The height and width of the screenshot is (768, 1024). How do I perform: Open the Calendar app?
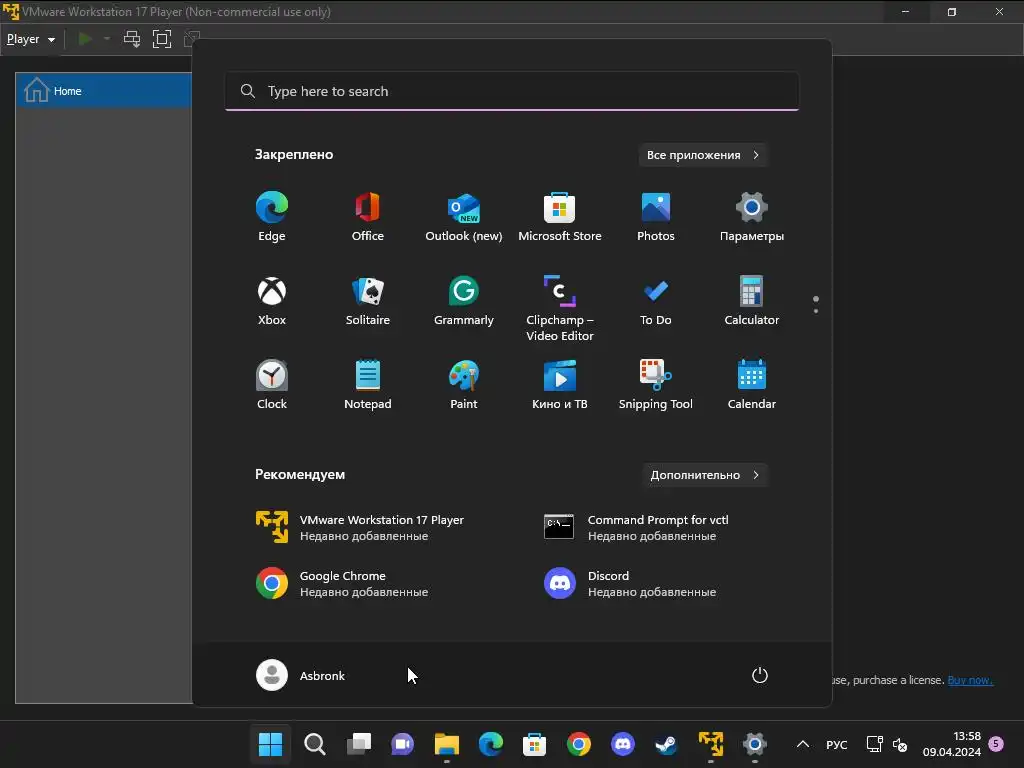752,385
